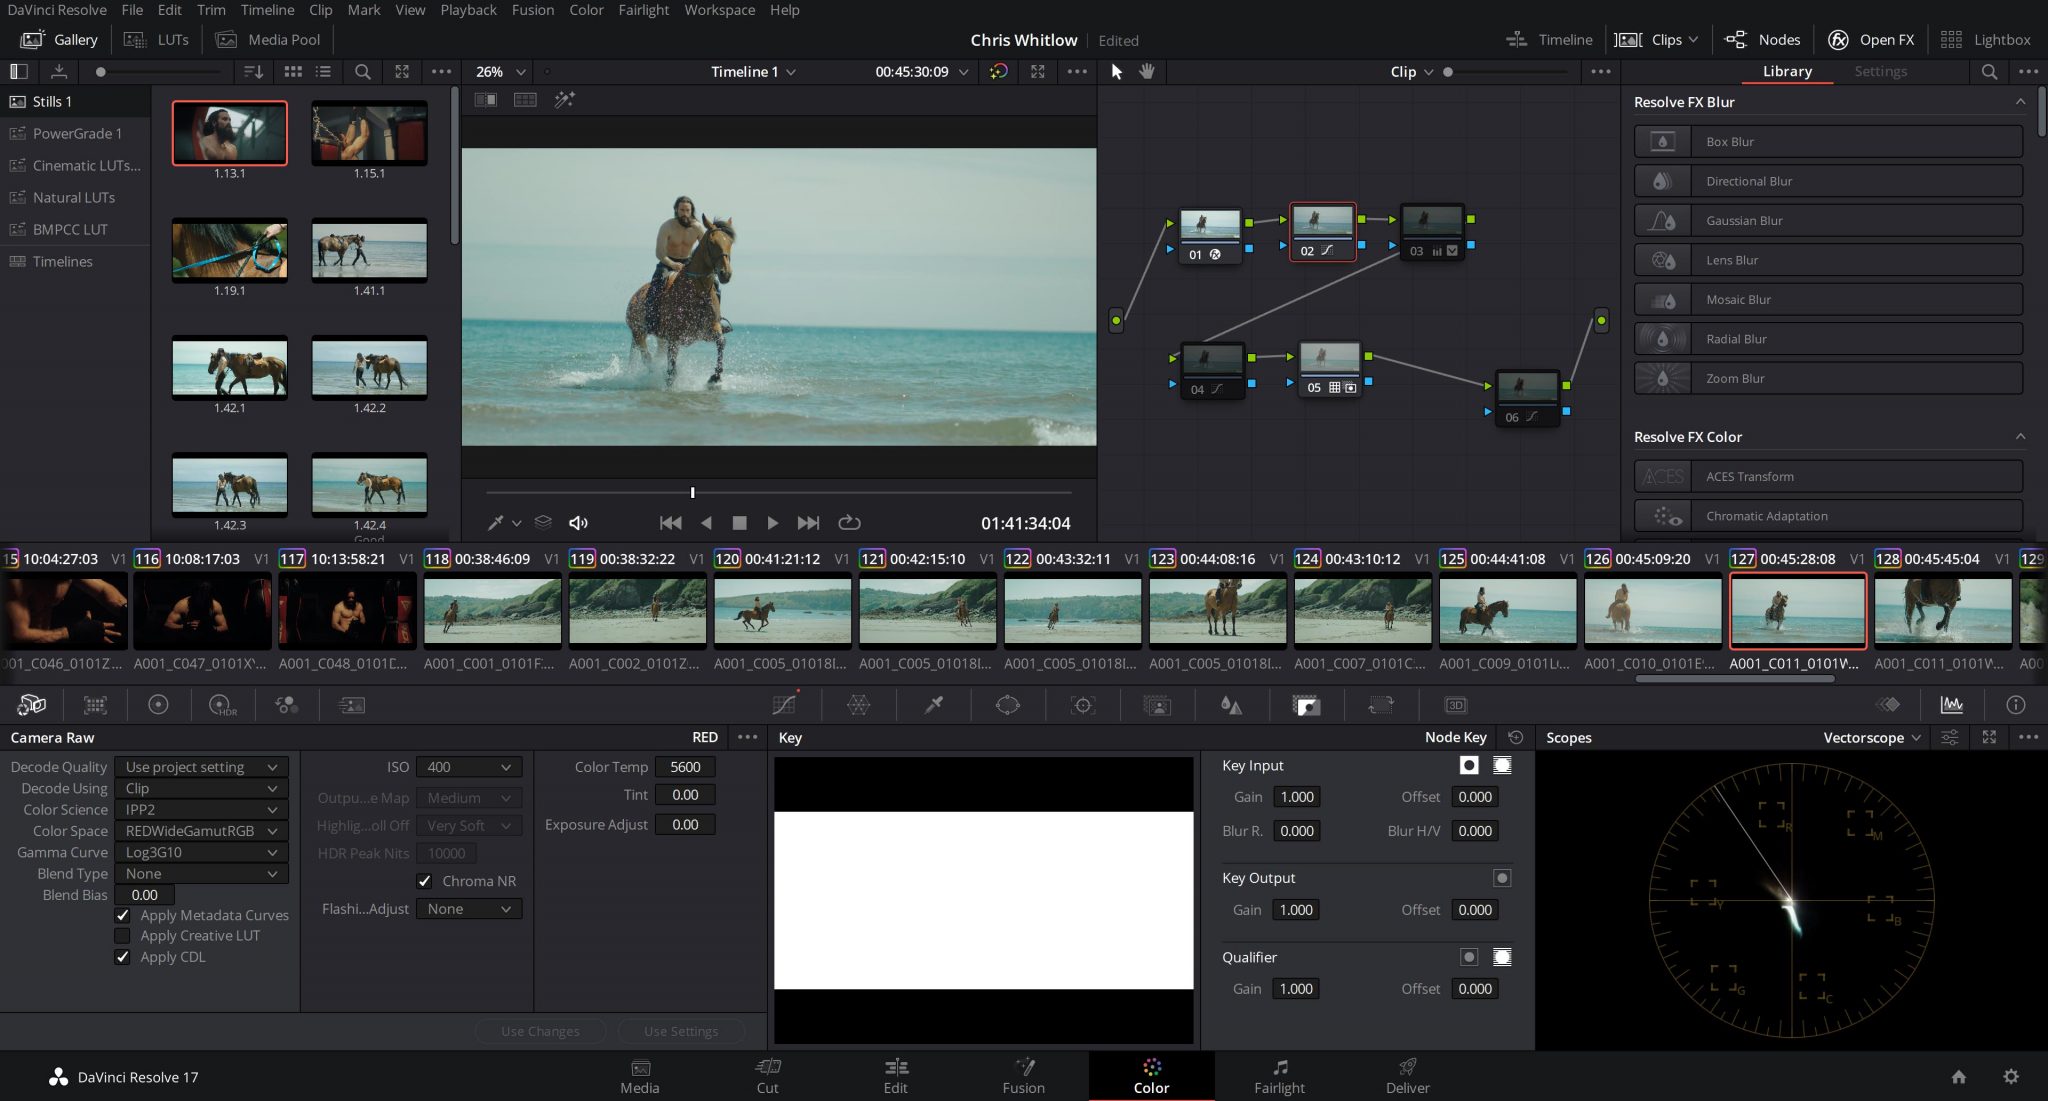Click the Use Changes button

[x=540, y=1031]
